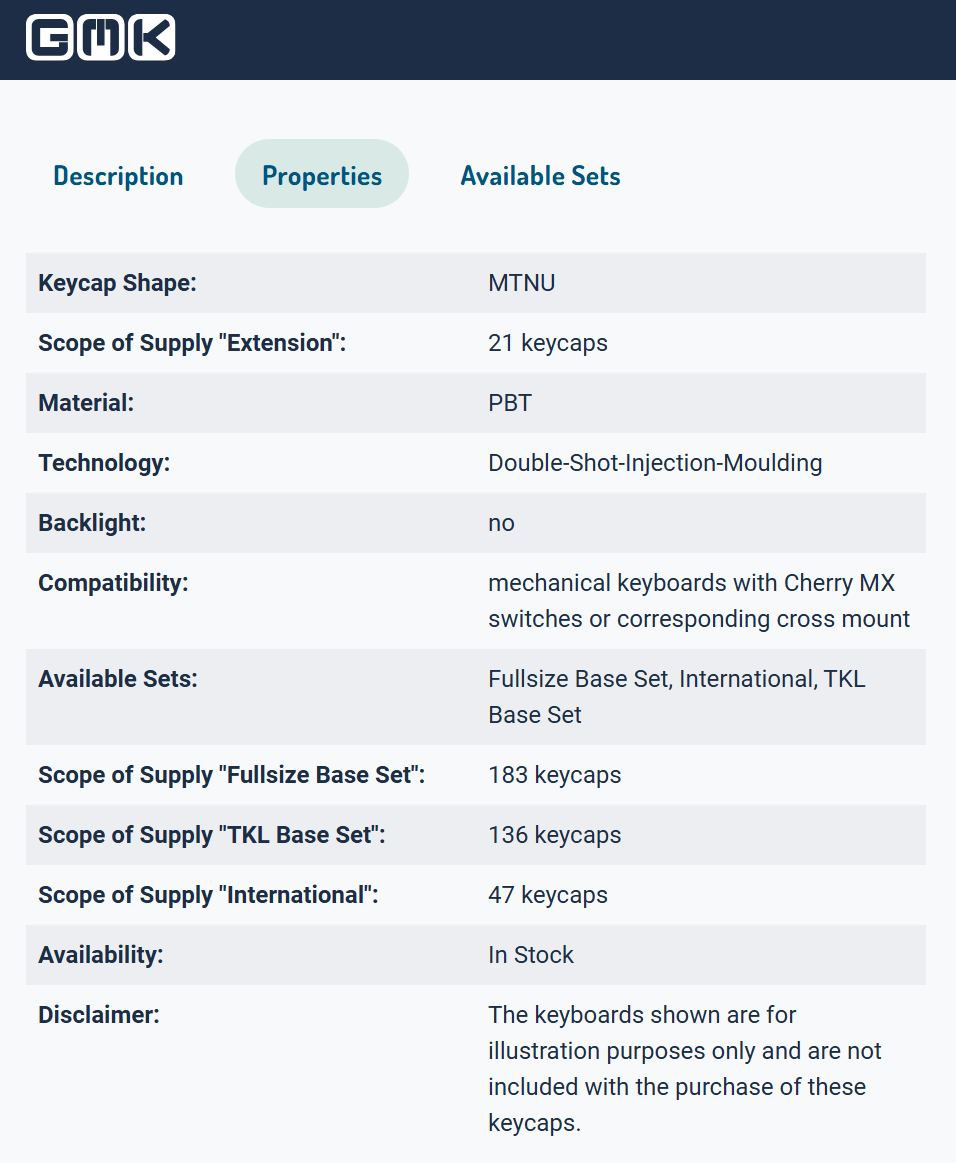Click the PBT material value
This screenshot has width=956, height=1163.
click(510, 403)
